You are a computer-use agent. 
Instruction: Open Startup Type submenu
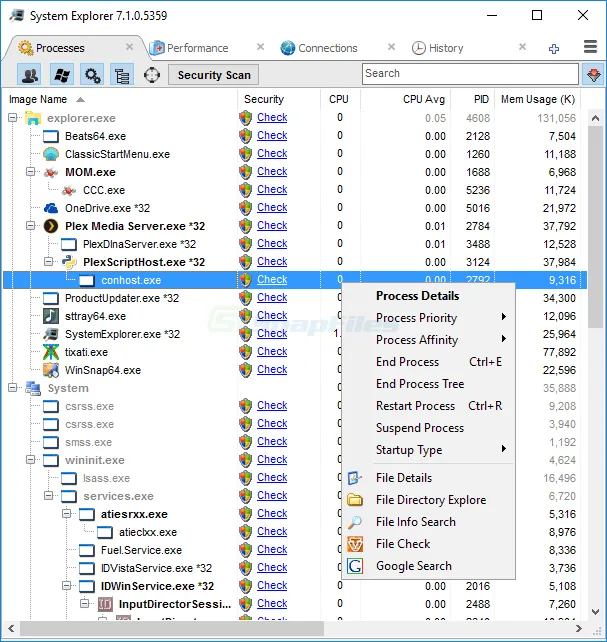pyautogui.click(x=429, y=450)
